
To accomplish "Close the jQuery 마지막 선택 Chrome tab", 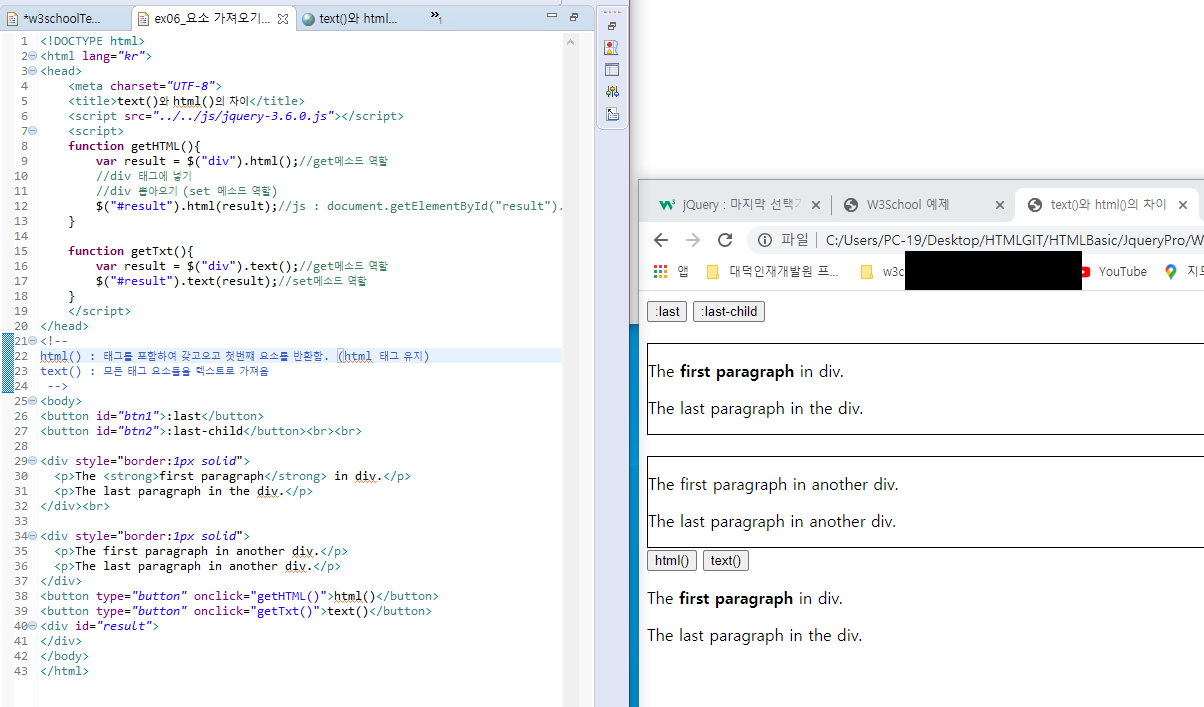I will pos(816,205).
